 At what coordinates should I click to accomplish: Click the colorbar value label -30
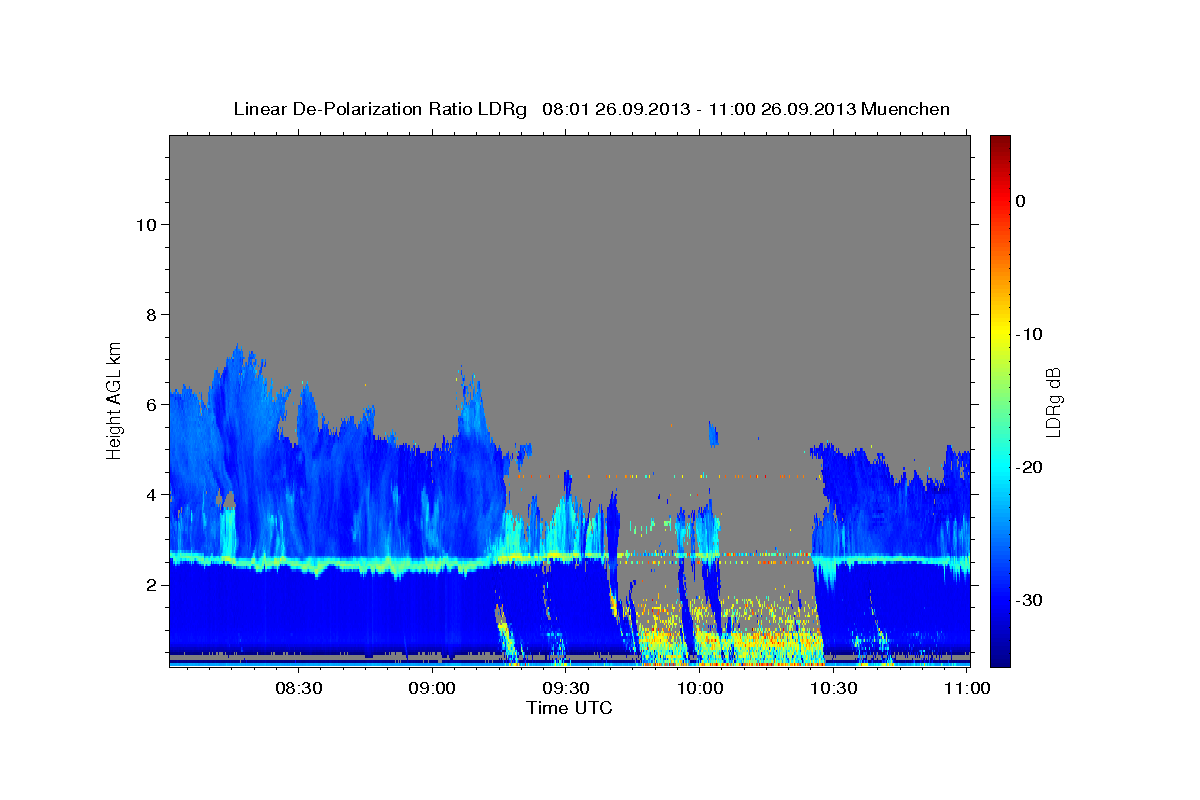(1029, 600)
